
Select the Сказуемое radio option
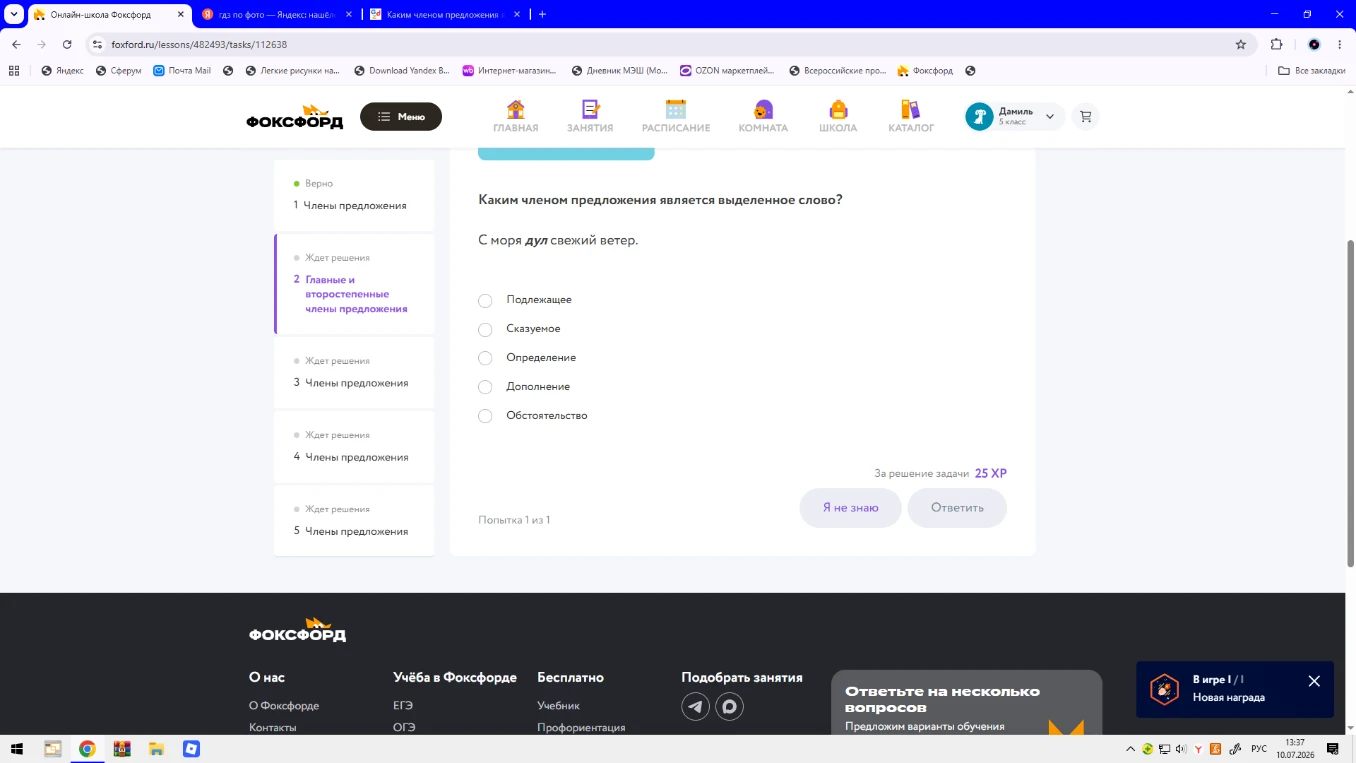(485, 329)
